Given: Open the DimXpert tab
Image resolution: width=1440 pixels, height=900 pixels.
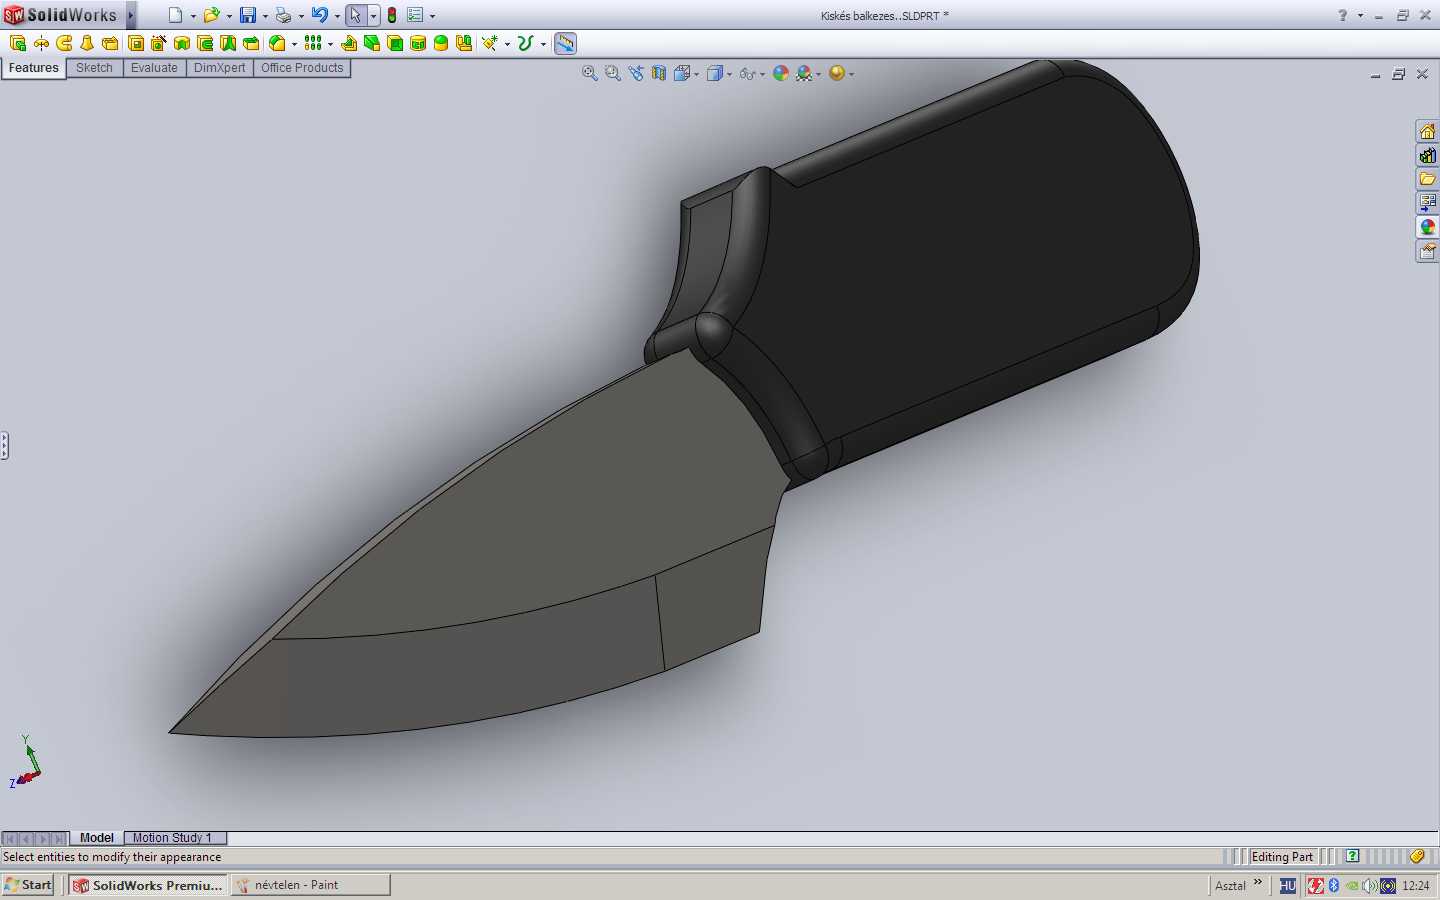Looking at the screenshot, I should [x=219, y=68].
